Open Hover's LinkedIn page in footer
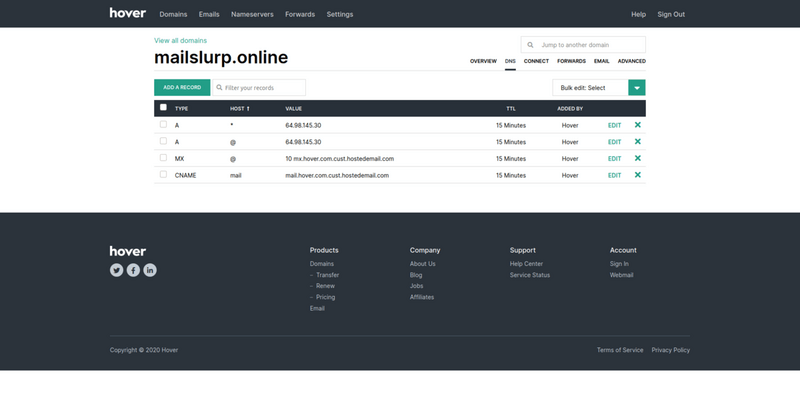 (150, 270)
